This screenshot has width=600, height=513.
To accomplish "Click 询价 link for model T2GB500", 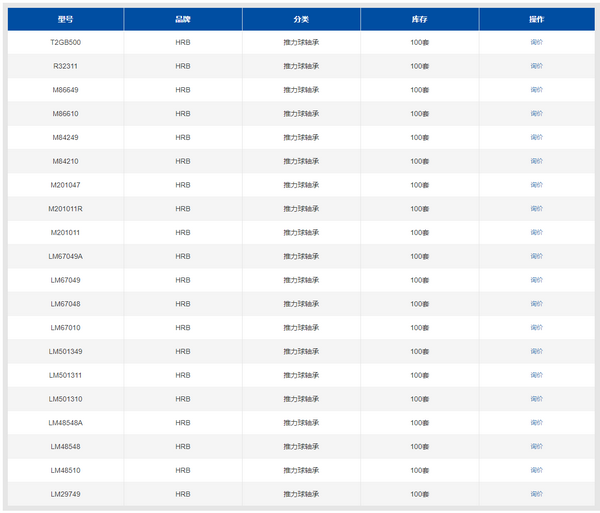I will click(536, 42).
